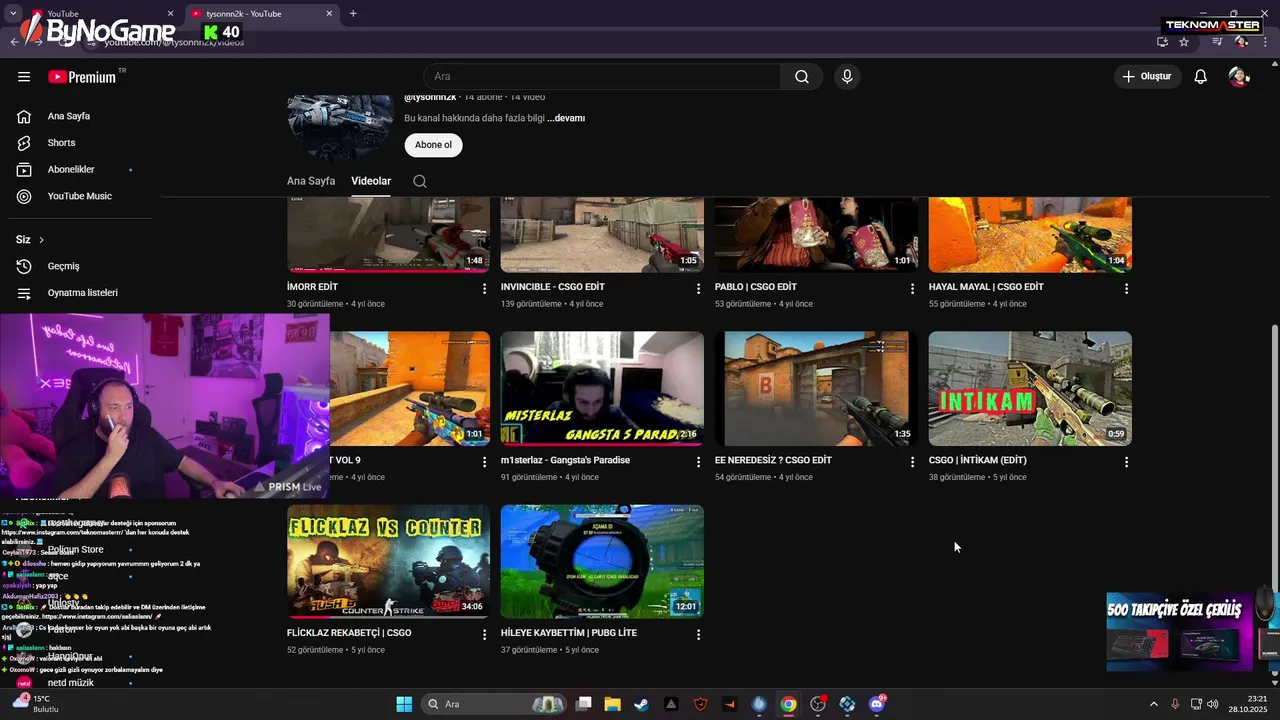Open options menu for HAYAL MAYAL | CSGO EDİT

click(x=1126, y=288)
